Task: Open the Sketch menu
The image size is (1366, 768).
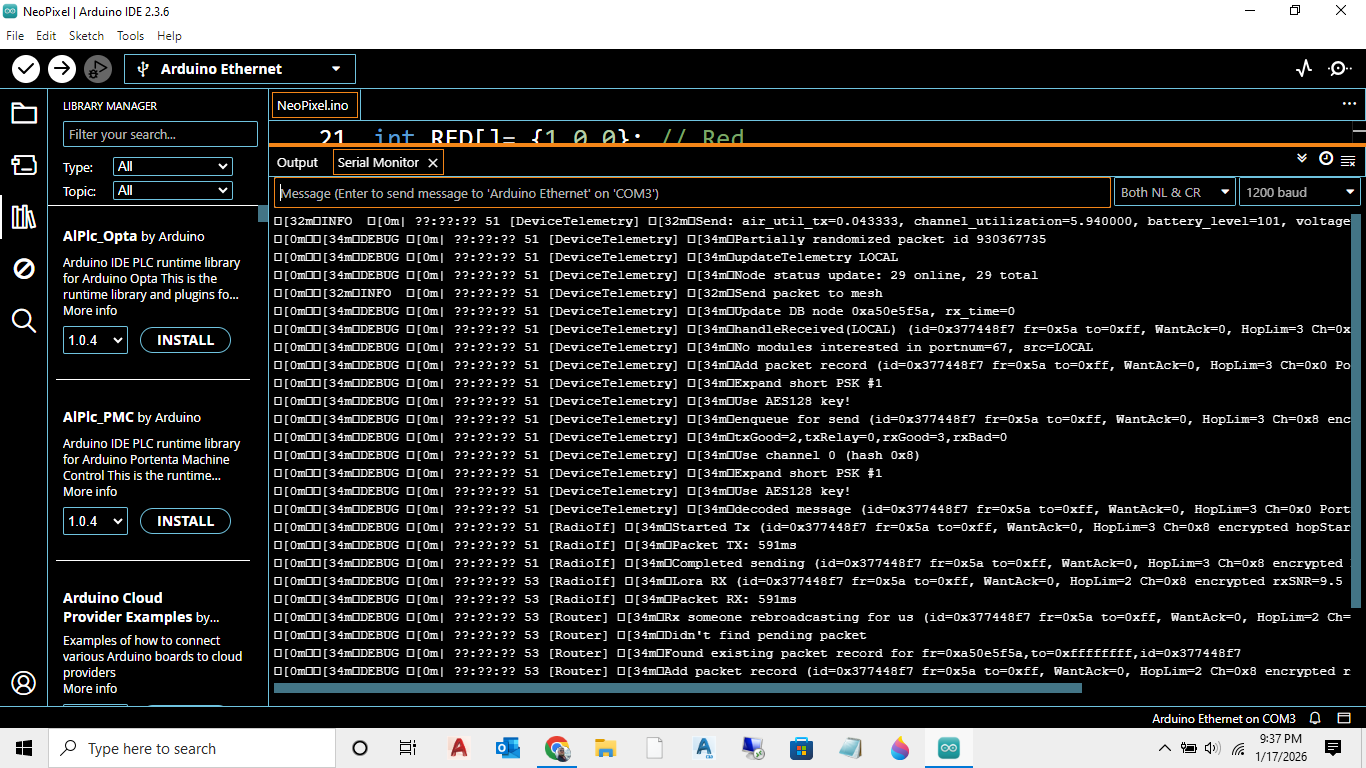Action: pyautogui.click(x=86, y=35)
